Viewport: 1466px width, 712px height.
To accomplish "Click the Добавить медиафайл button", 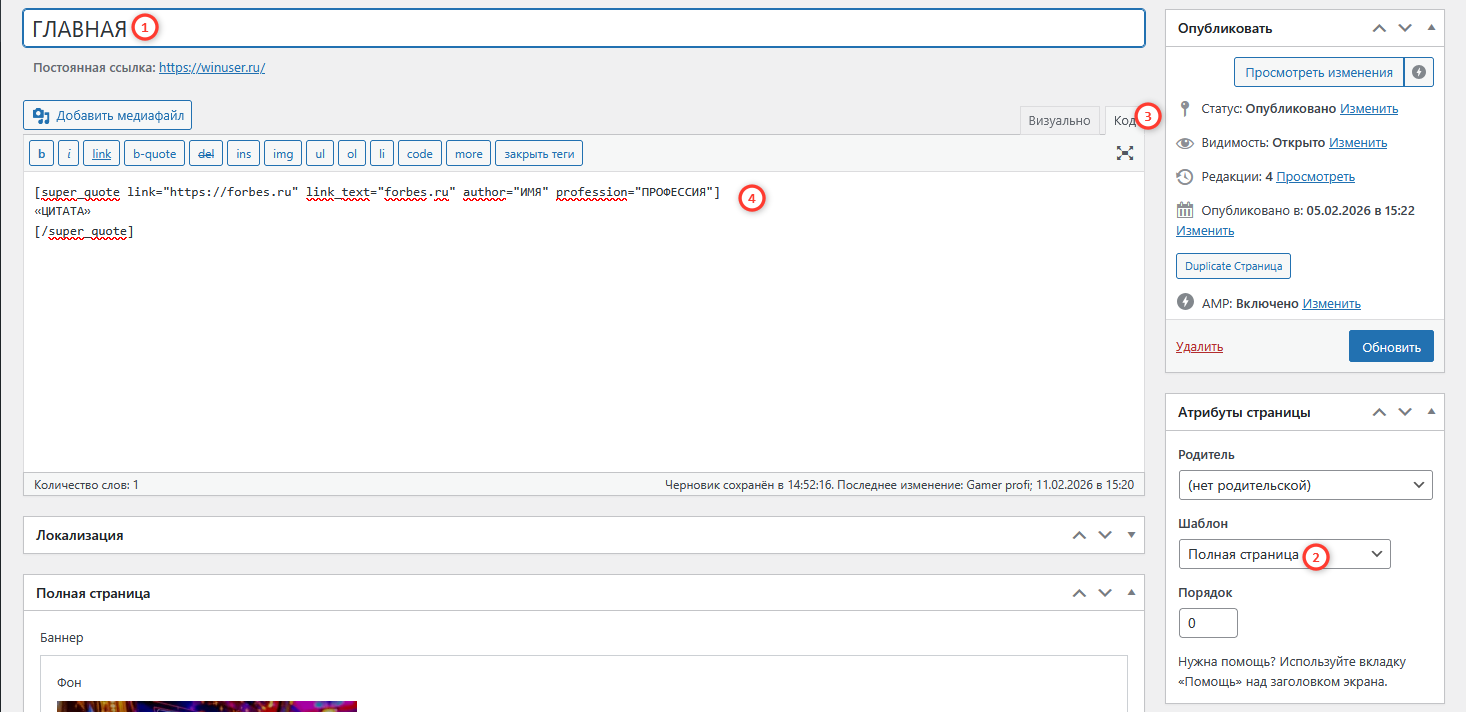I will (x=108, y=115).
